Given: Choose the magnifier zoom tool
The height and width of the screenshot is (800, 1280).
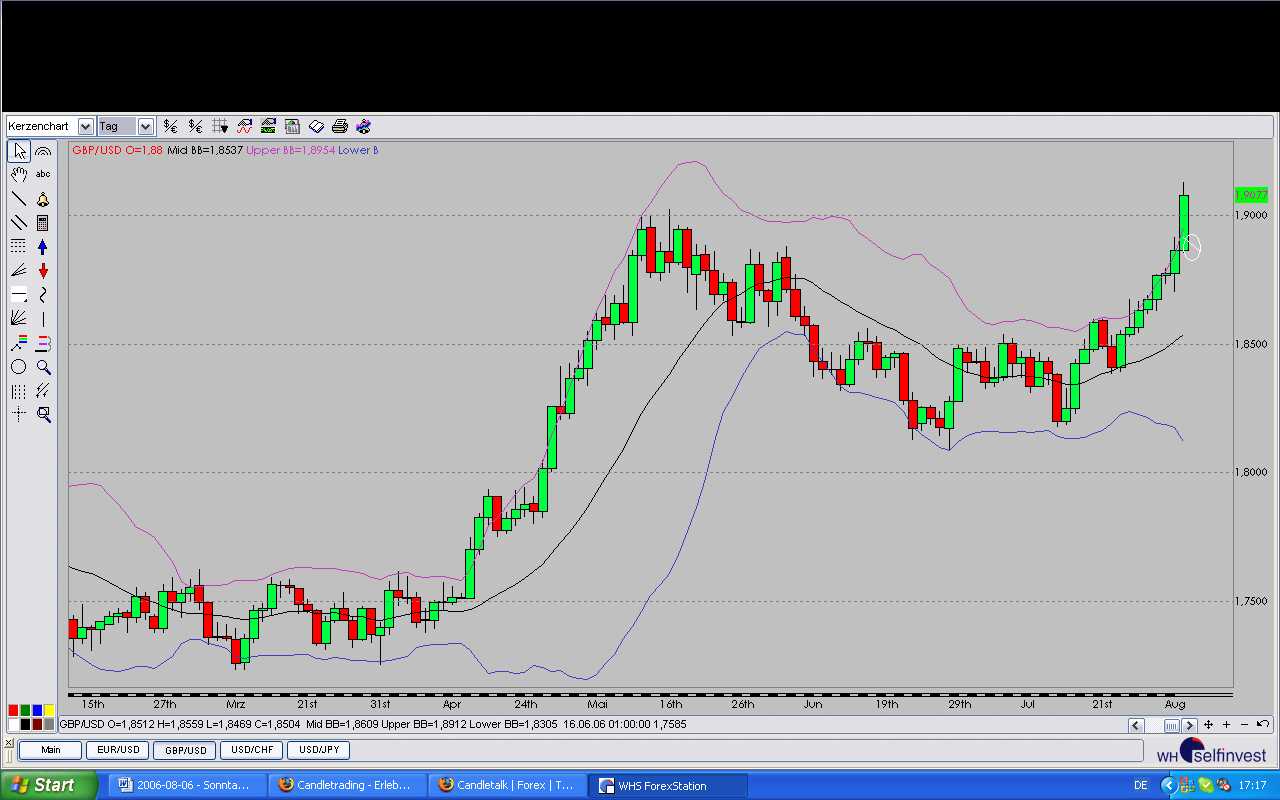Looking at the screenshot, I should [43, 367].
